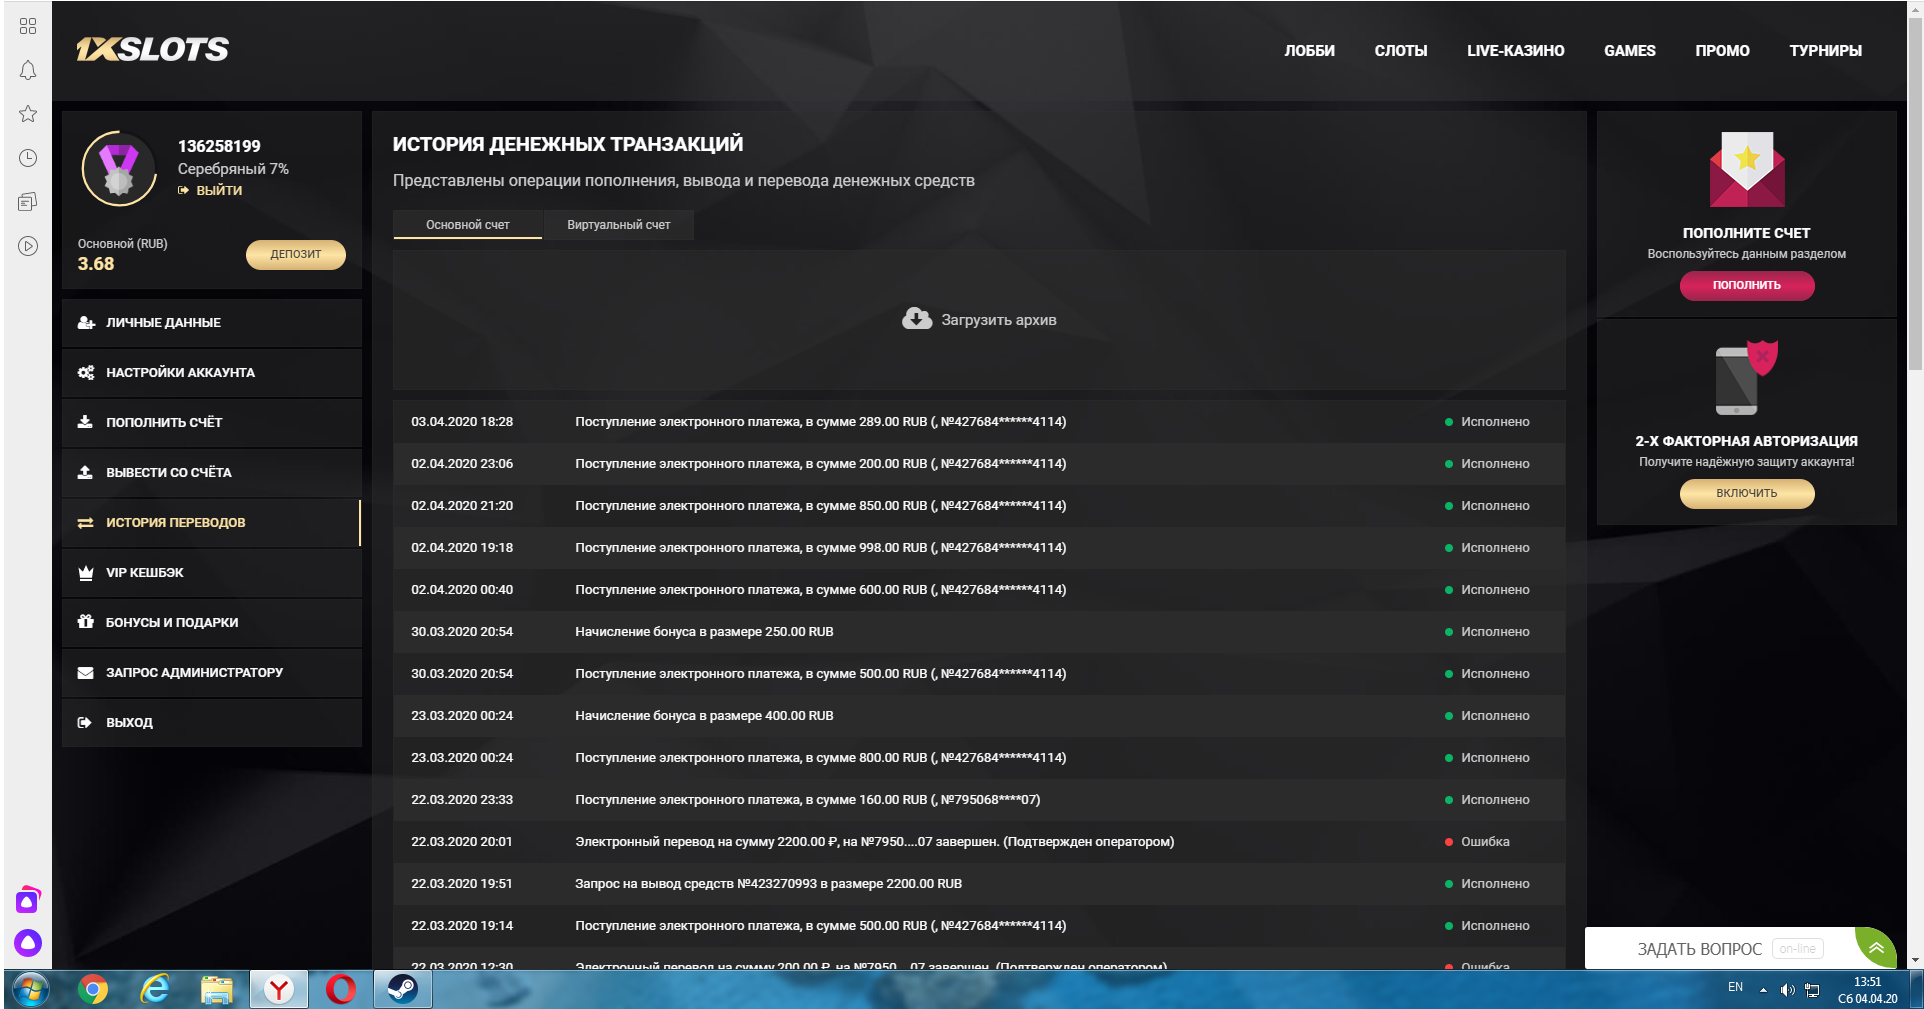Viewport: 1924px width, 1009px height.
Task: Launch Google Chrome from the taskbar
Action: coord(93,990)
